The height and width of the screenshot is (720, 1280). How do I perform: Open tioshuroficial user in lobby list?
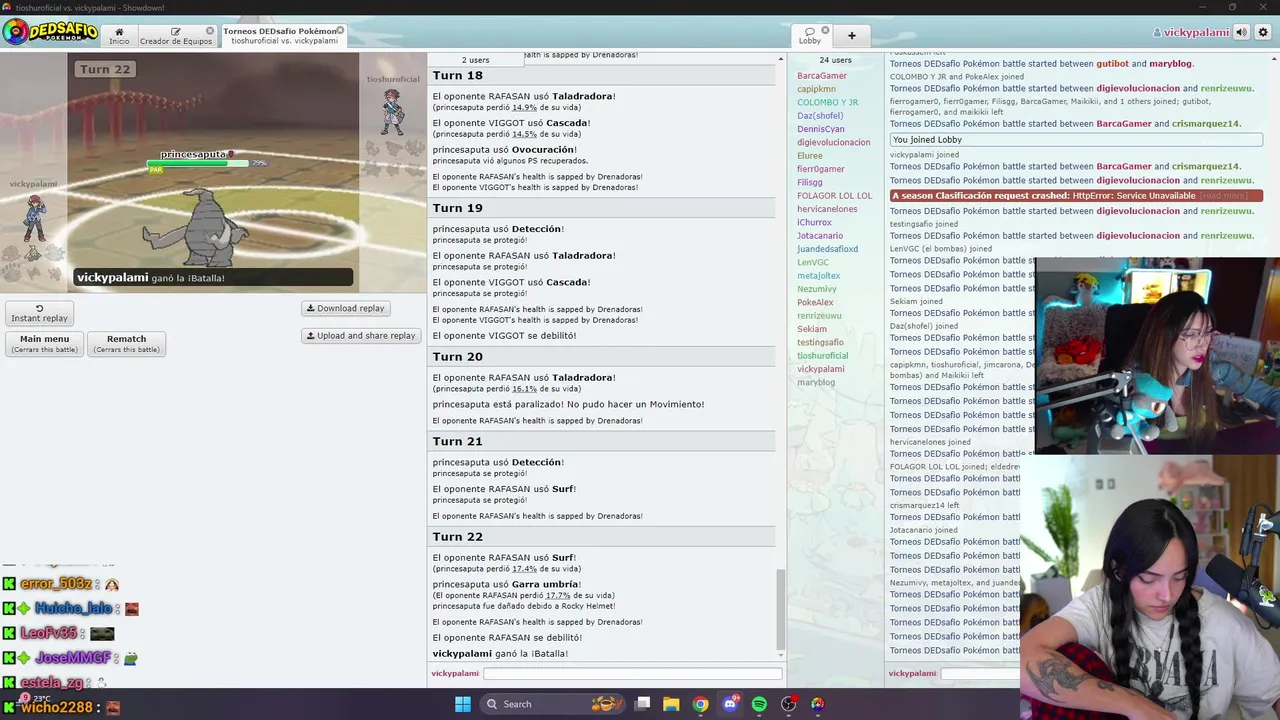tap(822, 356)
